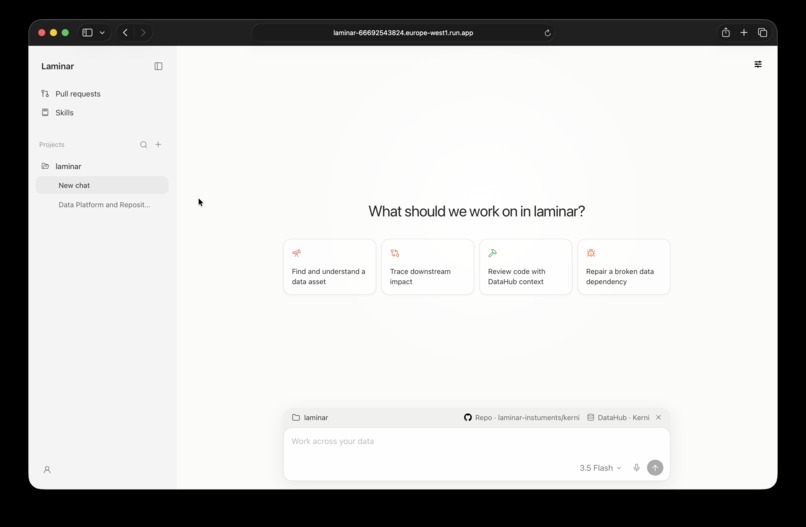Choose Review code with DataHub context card

526,267
